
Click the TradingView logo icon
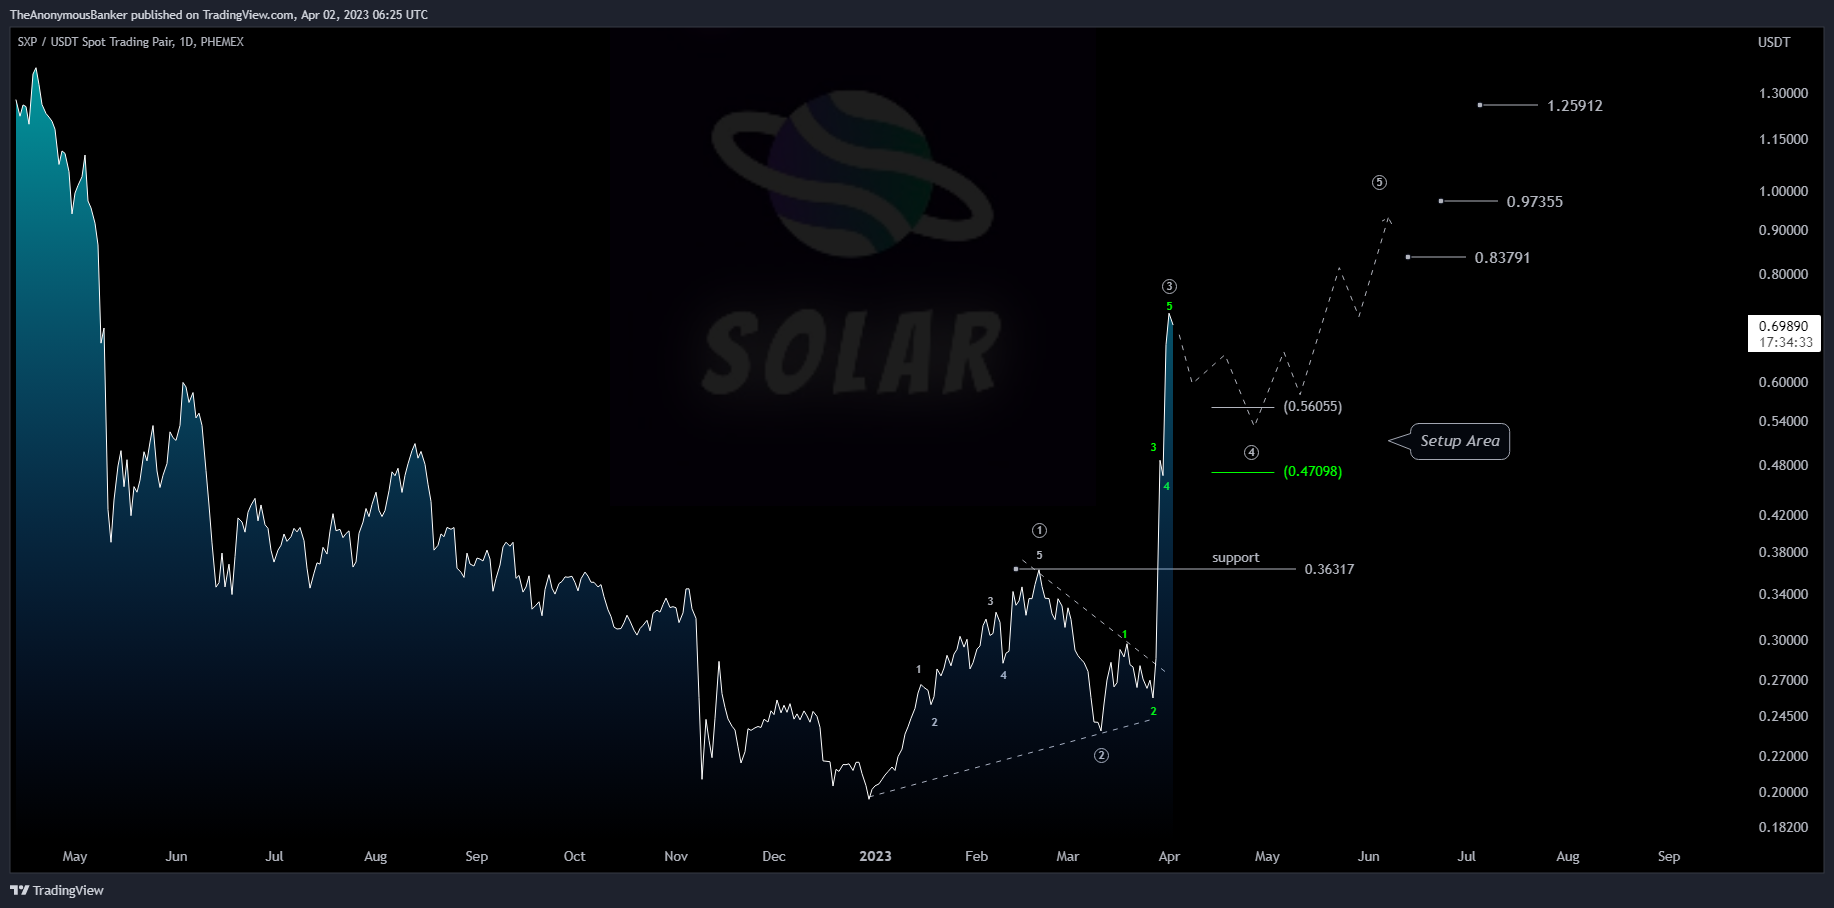coord(19,890)
